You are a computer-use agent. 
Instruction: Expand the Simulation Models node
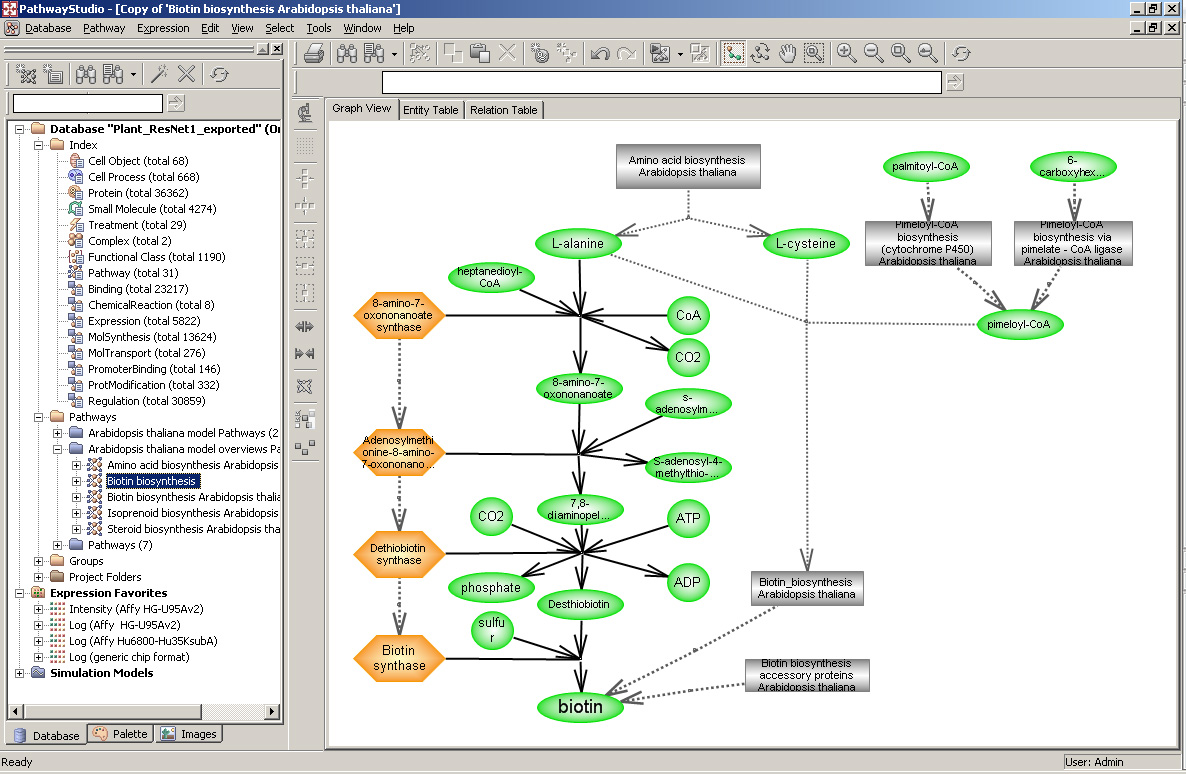click(x=20, y=673)
